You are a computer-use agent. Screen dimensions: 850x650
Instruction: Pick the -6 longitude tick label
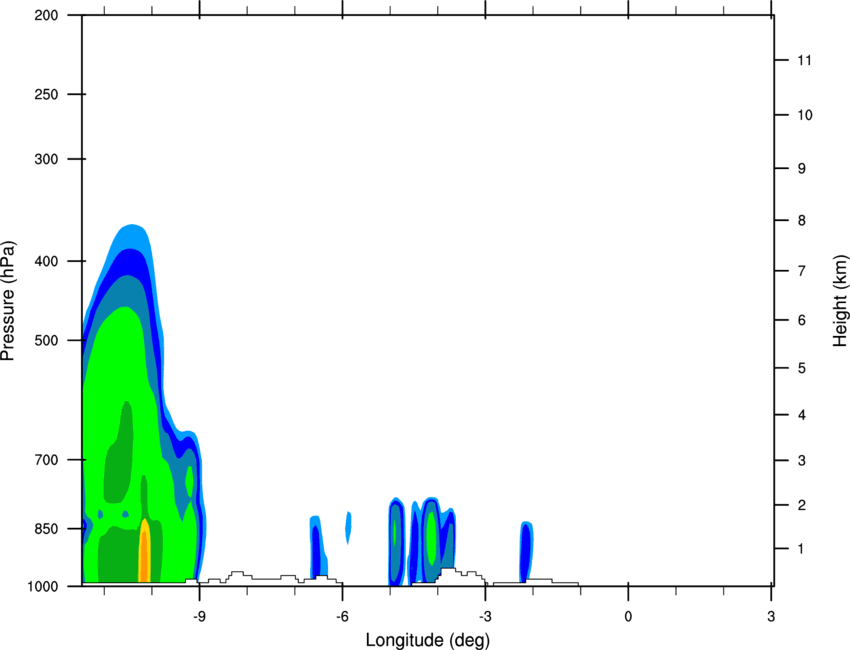point(342,616)
